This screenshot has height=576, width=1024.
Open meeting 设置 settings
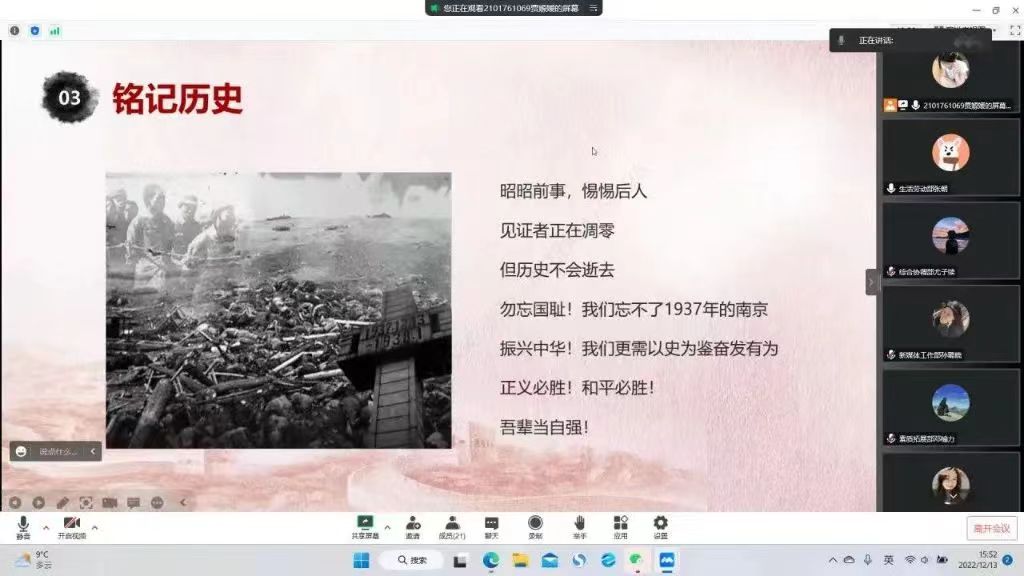tap(660, 526)
